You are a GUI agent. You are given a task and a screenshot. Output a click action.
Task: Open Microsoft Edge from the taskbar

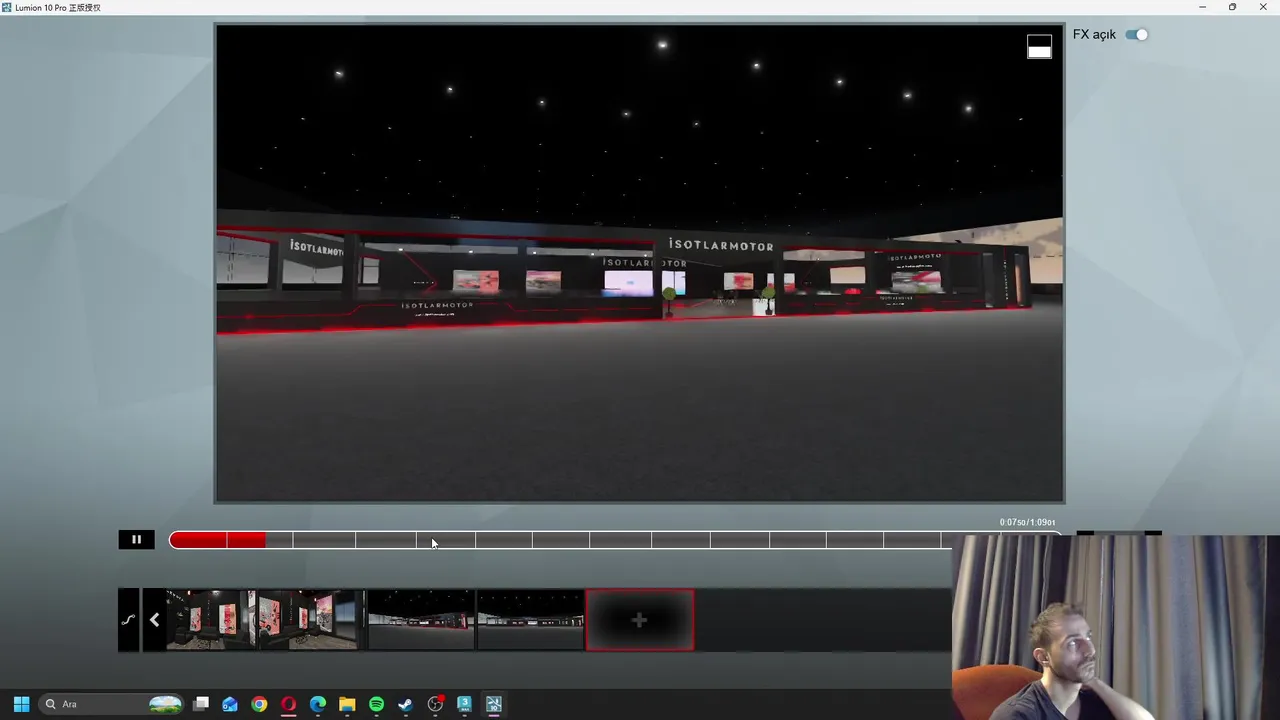pyautogui.click(x=318, y=704)
